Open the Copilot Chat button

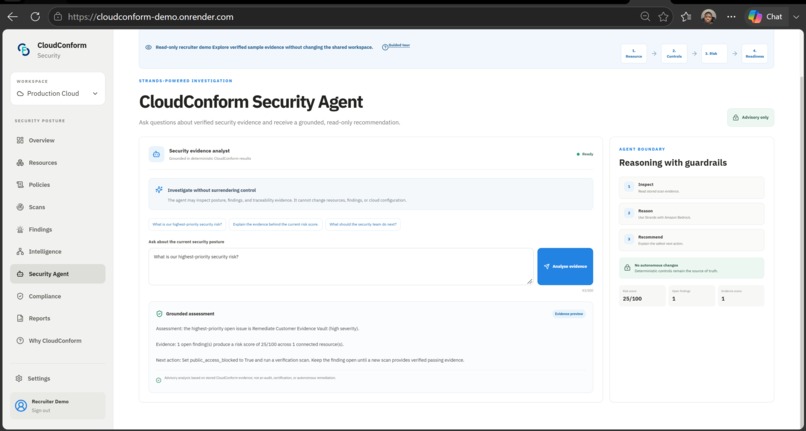(x=765, y=16)
